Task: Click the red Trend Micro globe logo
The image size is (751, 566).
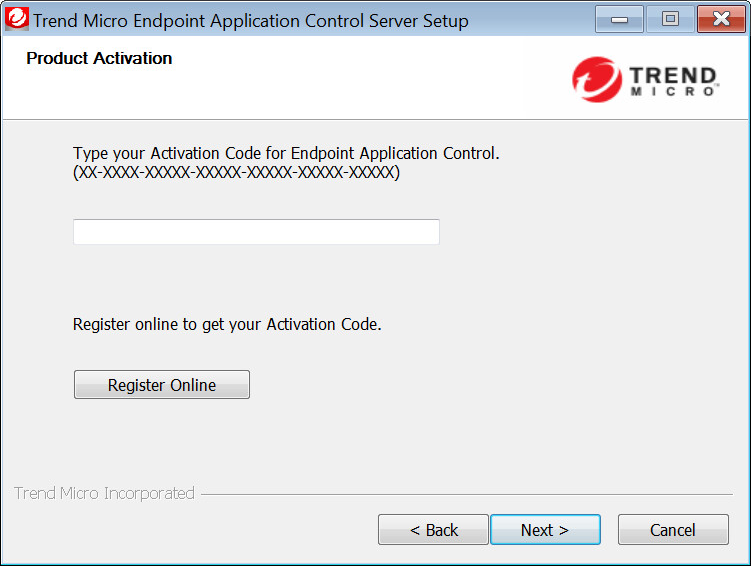Action: point(596,80)
